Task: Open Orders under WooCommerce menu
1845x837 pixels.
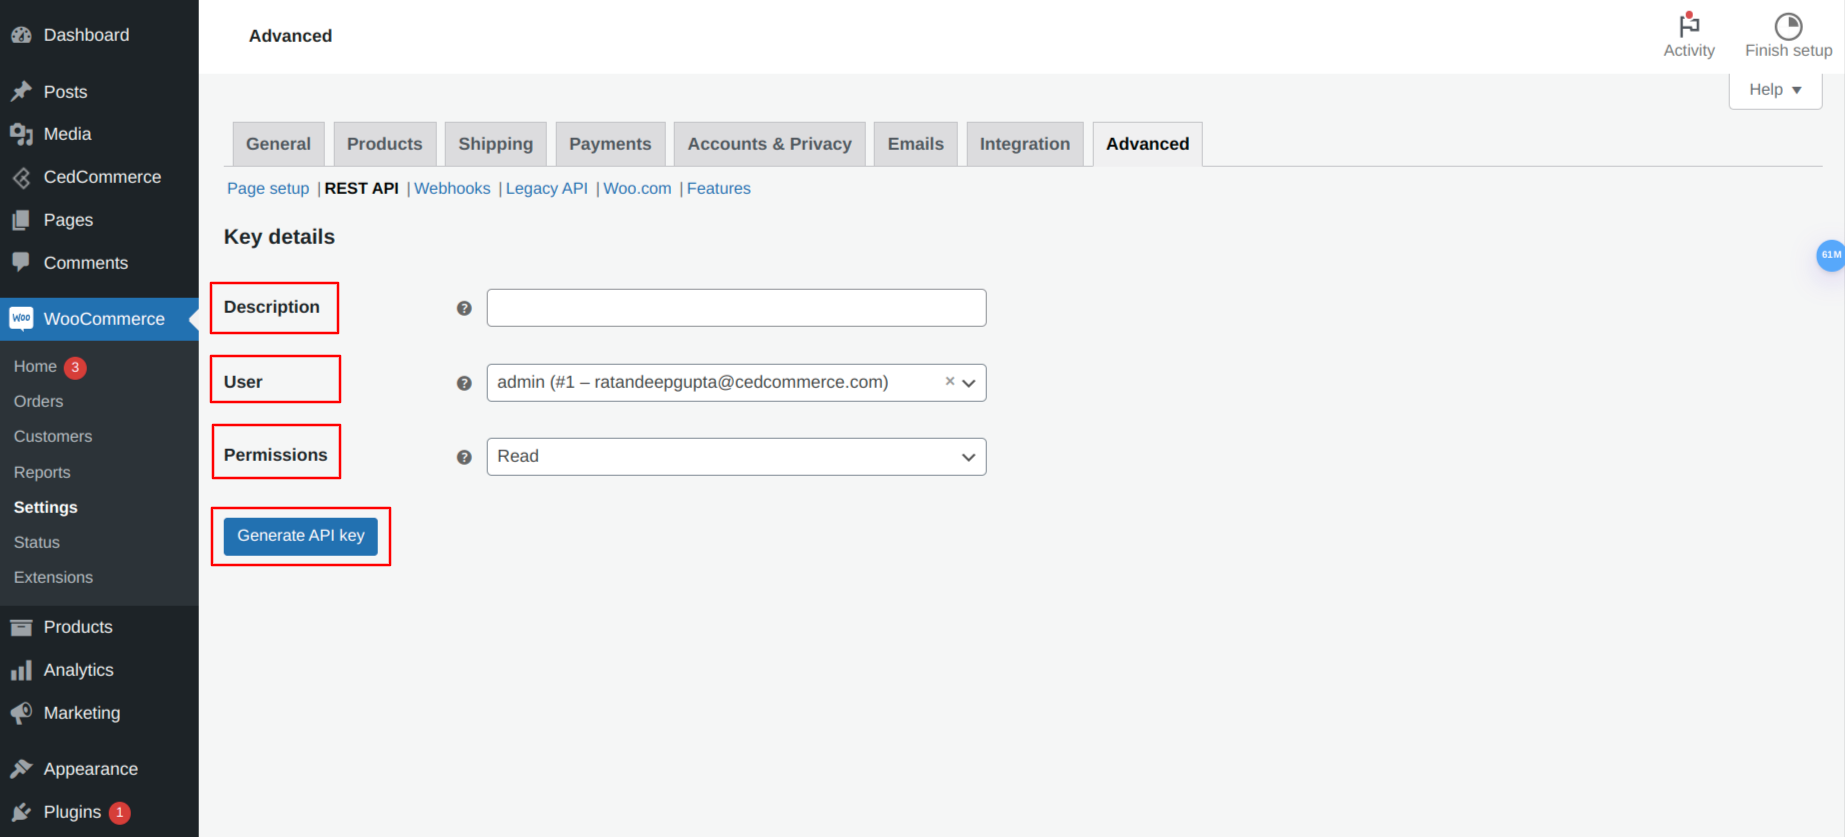Action: (x=38, y=401)
